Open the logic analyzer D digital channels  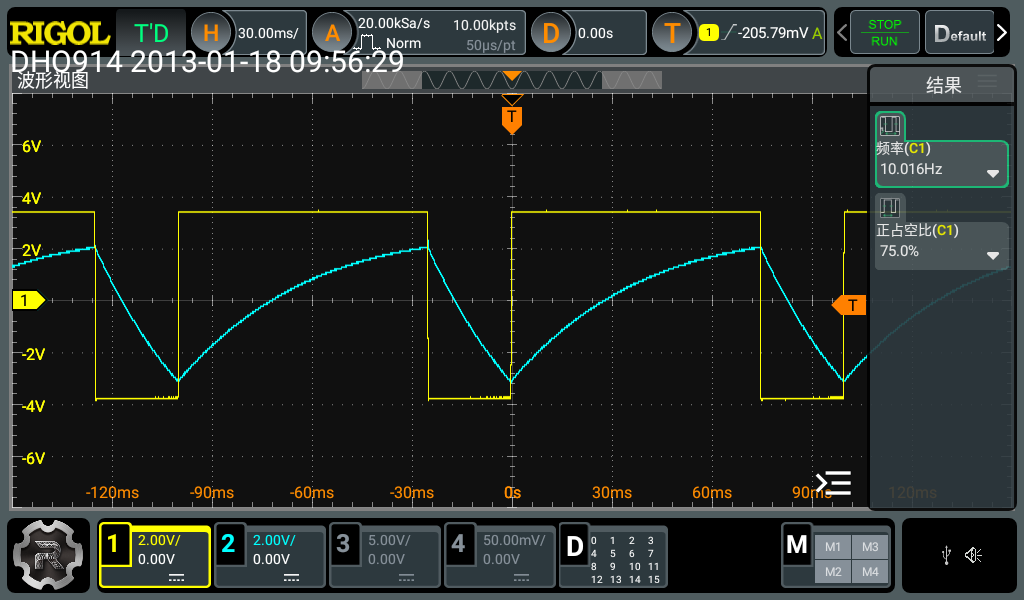click(x=612, y=556)
